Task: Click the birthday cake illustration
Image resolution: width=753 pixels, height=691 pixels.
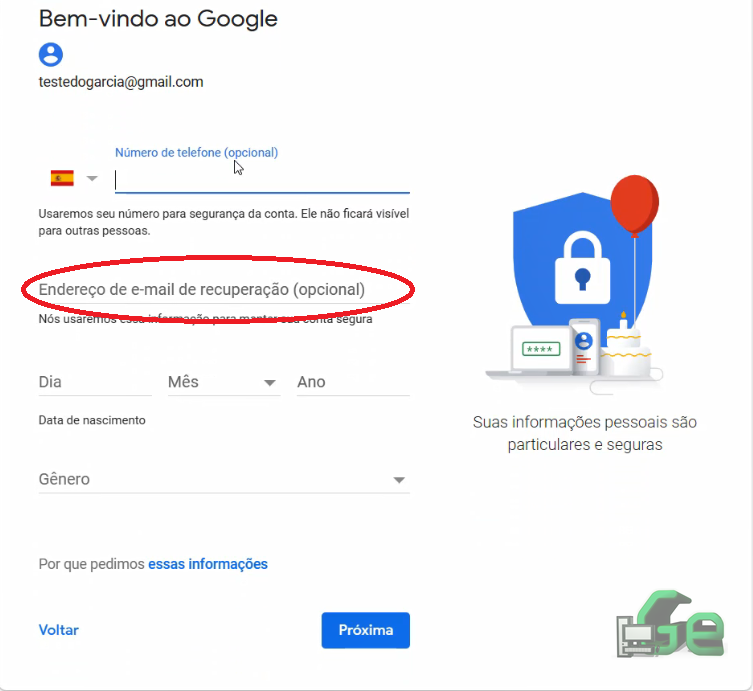Action: [627, 347]
